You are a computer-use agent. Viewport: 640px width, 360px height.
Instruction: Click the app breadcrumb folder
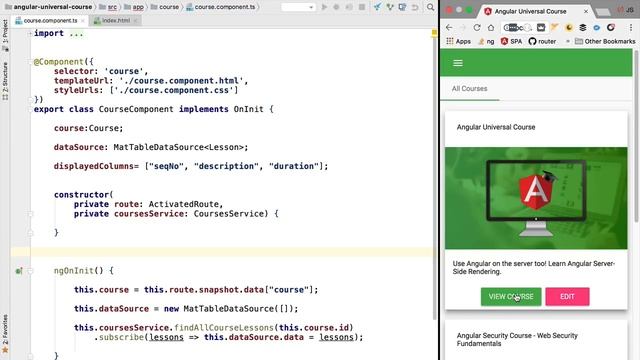pyautogui.click(x=134, y=7)
